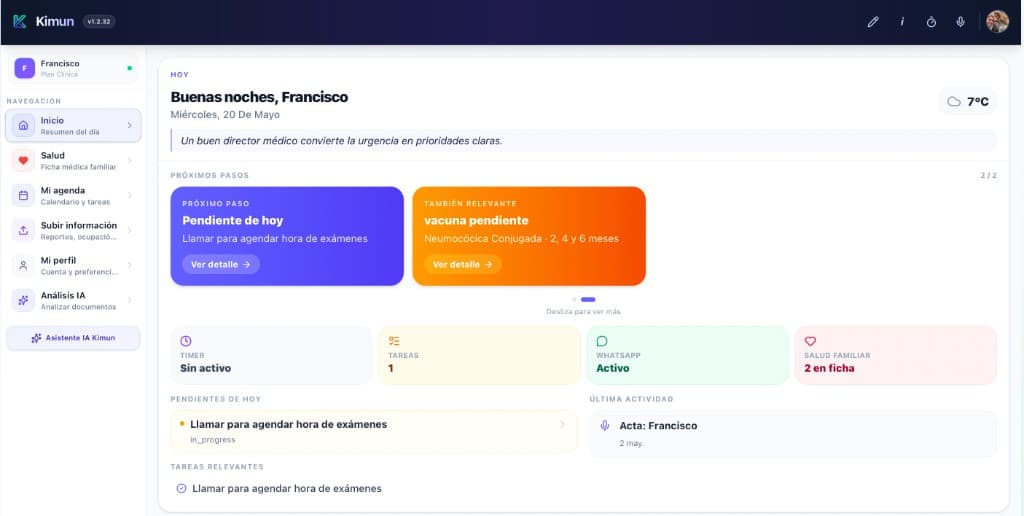Click Desliza para ver más hint

coord(583,312)
